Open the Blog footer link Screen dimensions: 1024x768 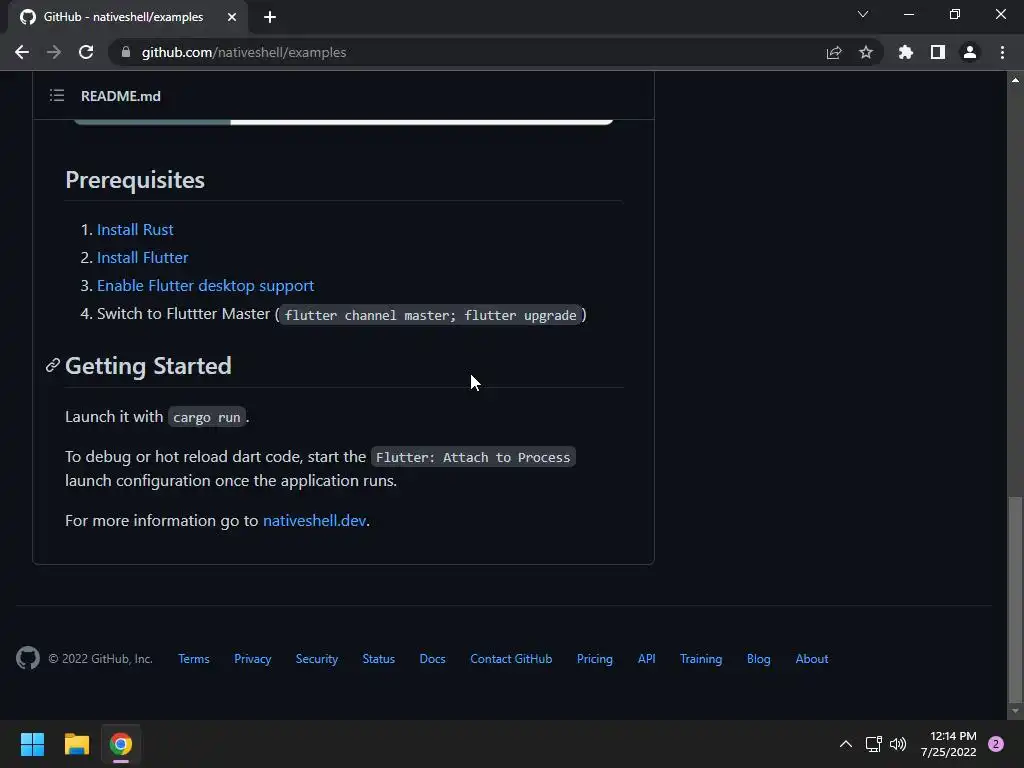coord(759,659)
